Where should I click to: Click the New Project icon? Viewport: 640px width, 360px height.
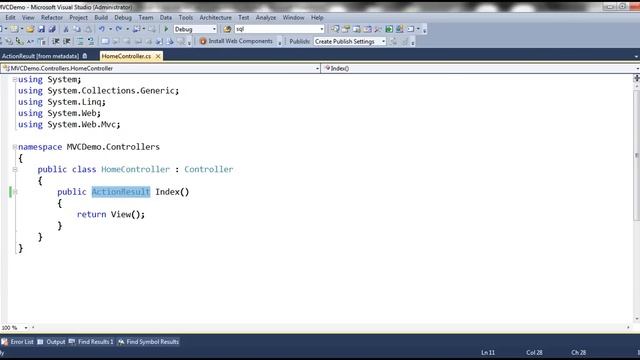point(1,29)
